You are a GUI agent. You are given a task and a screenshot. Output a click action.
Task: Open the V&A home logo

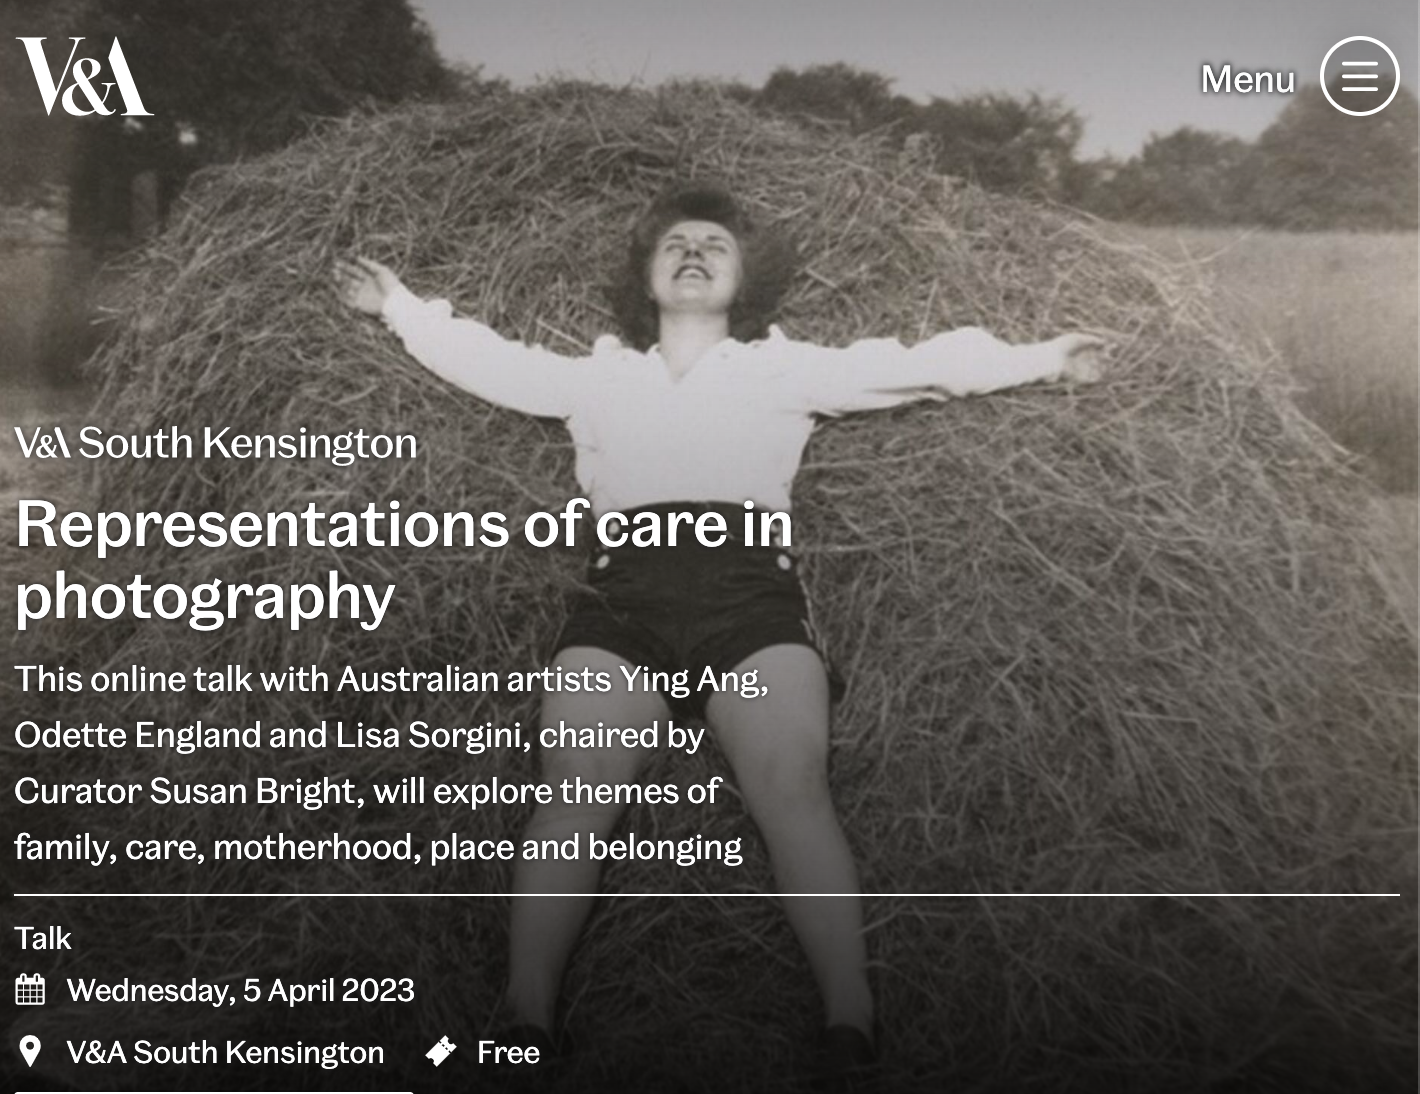pos(85,77)
